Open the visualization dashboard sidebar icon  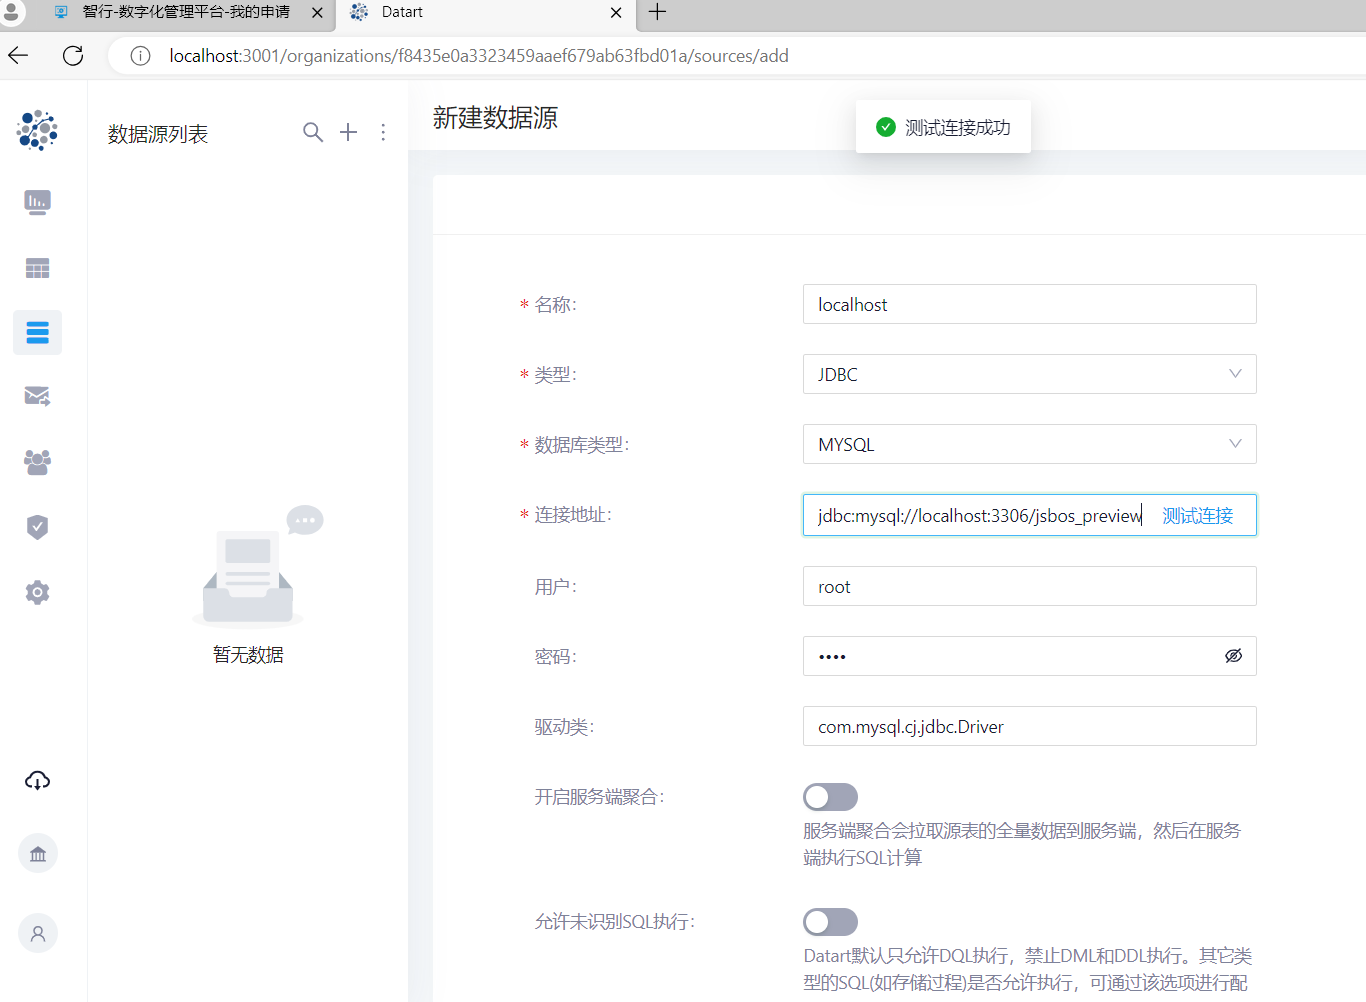tap(37, 202)
